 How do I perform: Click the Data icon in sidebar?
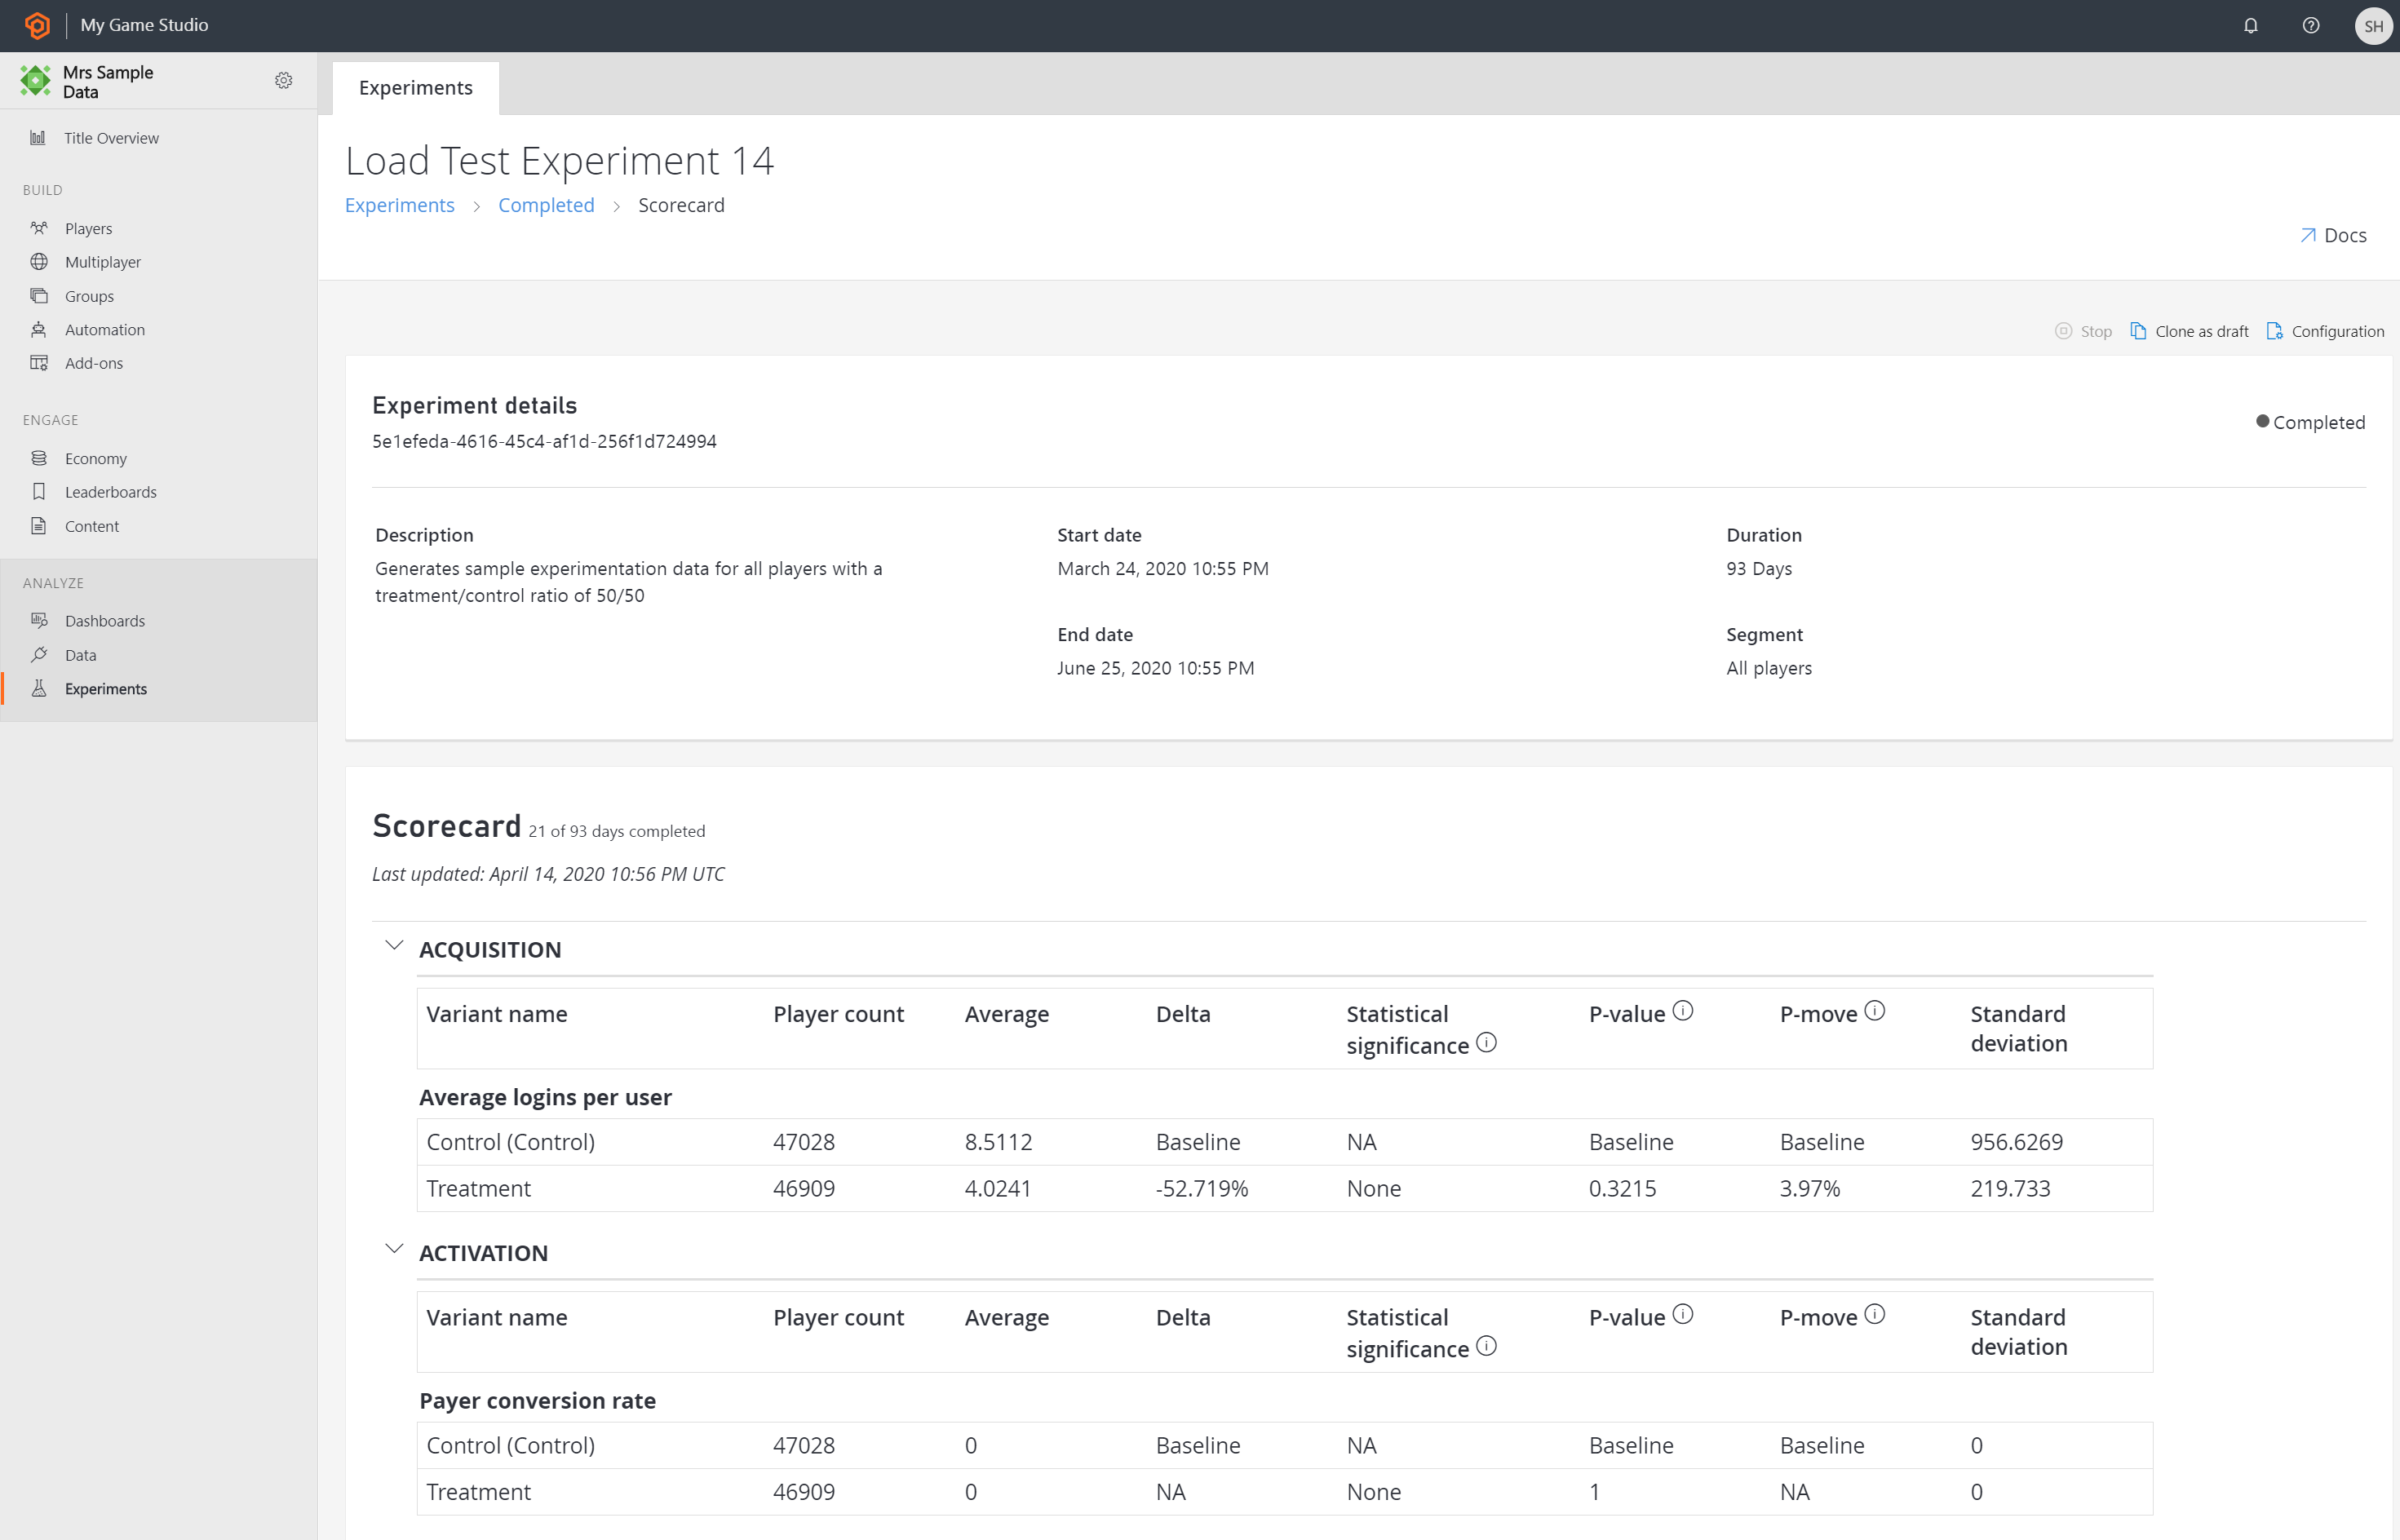(x=40, y=654)
